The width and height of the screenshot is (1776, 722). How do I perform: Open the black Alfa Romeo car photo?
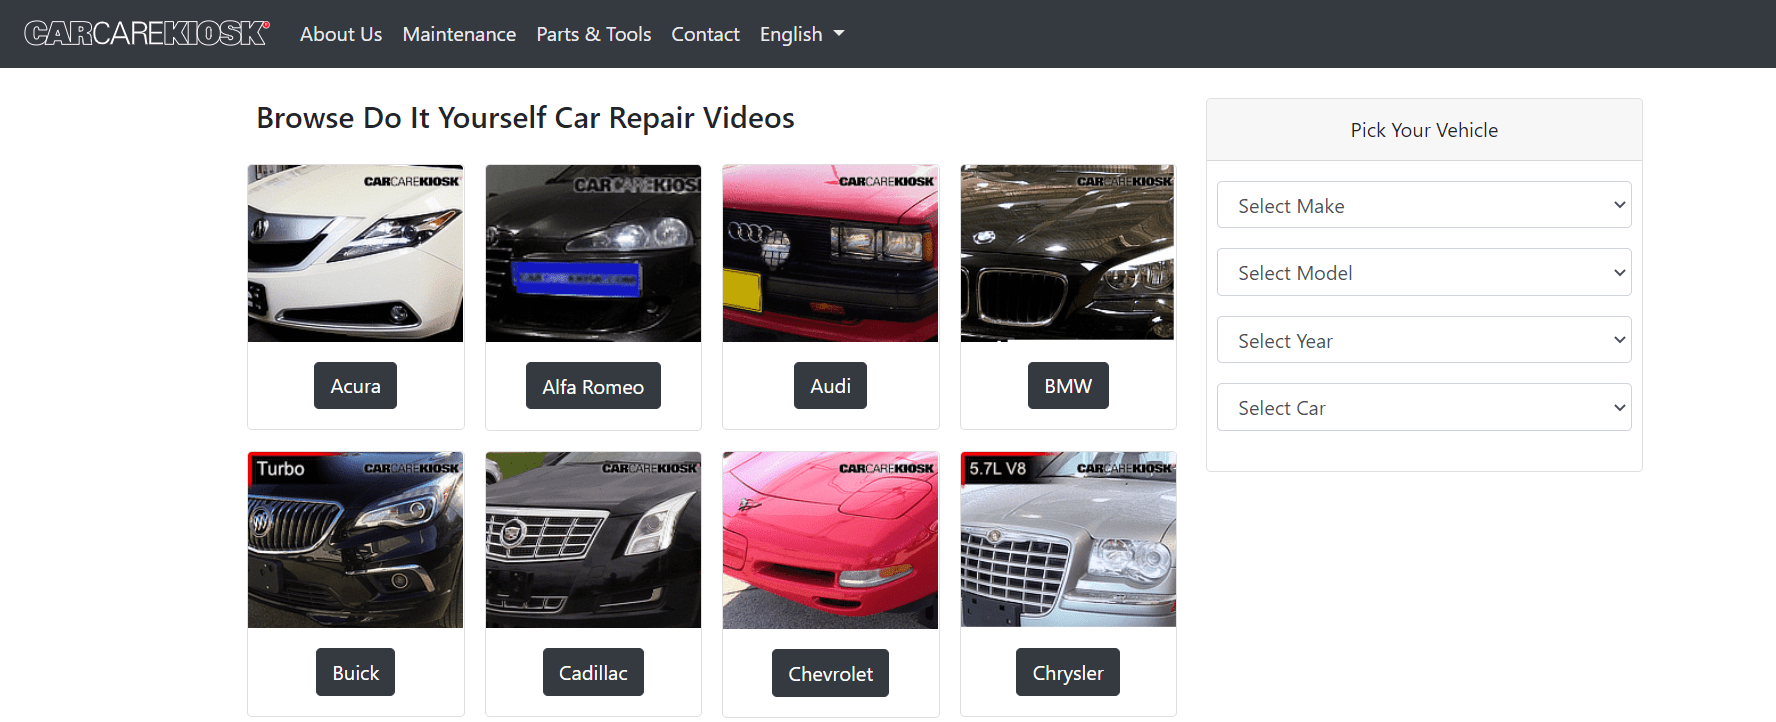click(x=593, y=253)
